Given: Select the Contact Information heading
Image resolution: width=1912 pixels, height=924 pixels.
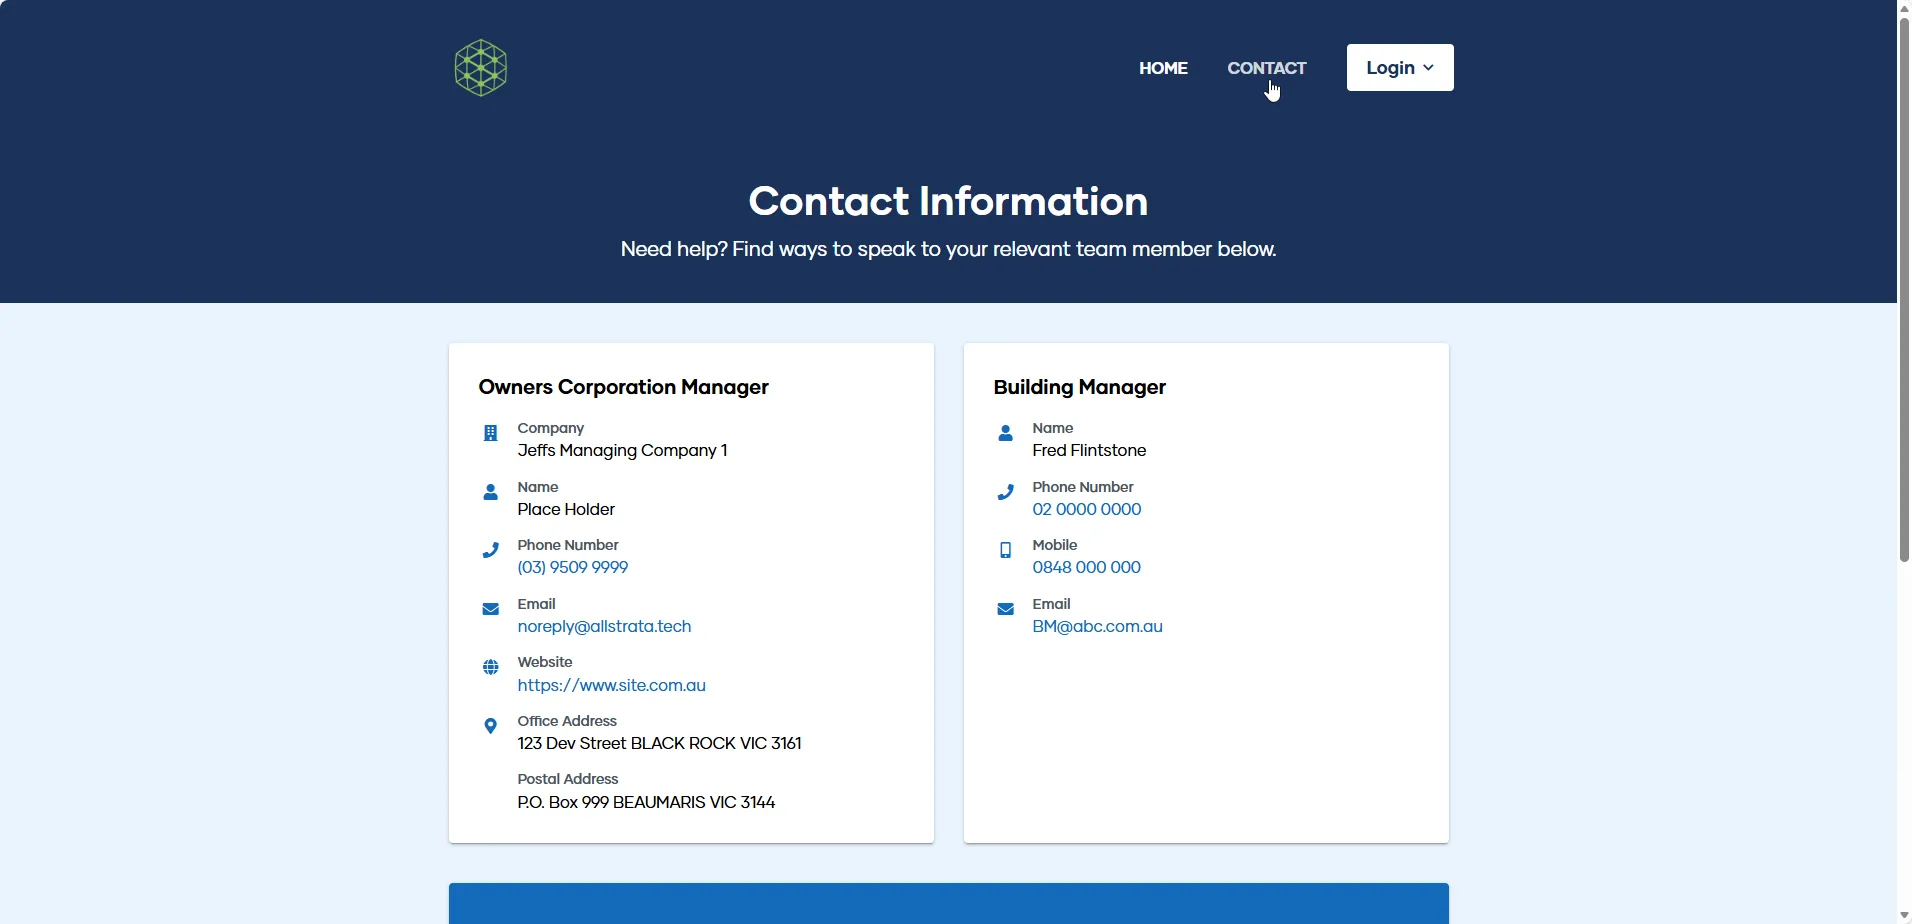Looking at the screenshot, I should point(949,201).
